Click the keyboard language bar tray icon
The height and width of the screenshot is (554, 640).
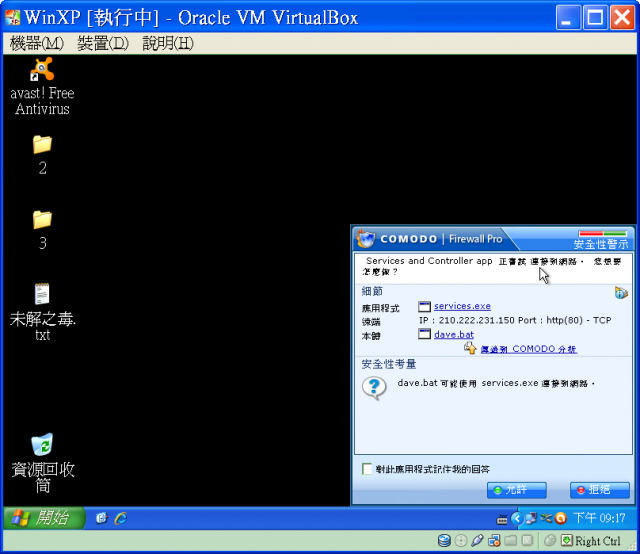coord(502,519)
